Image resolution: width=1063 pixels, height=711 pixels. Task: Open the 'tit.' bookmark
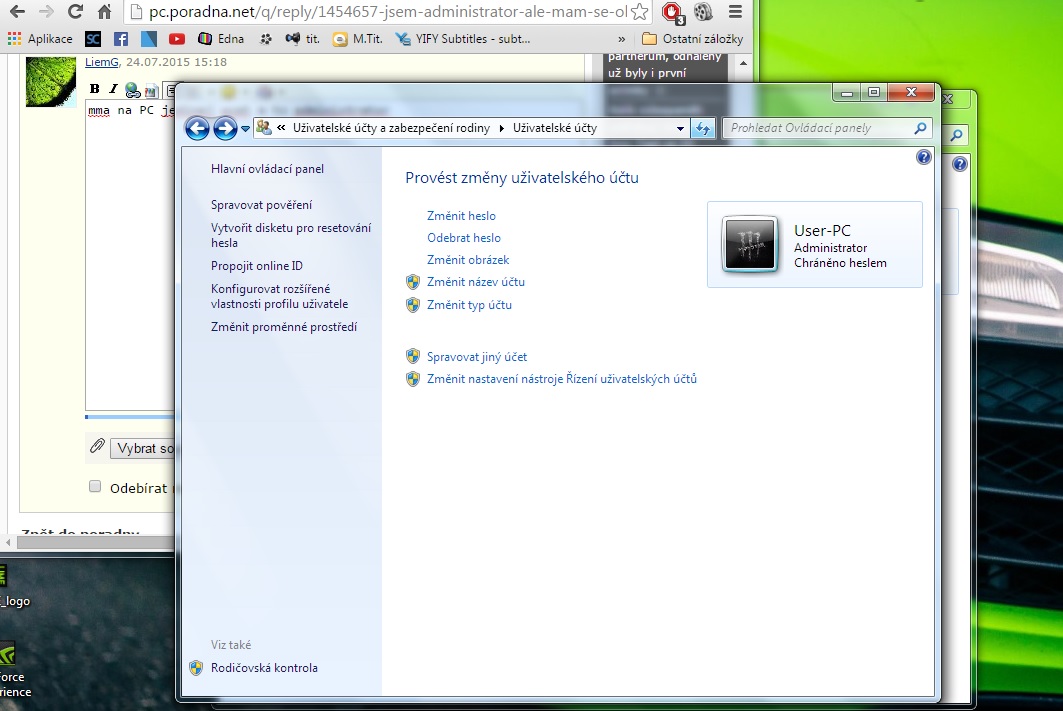click(302, 39)
